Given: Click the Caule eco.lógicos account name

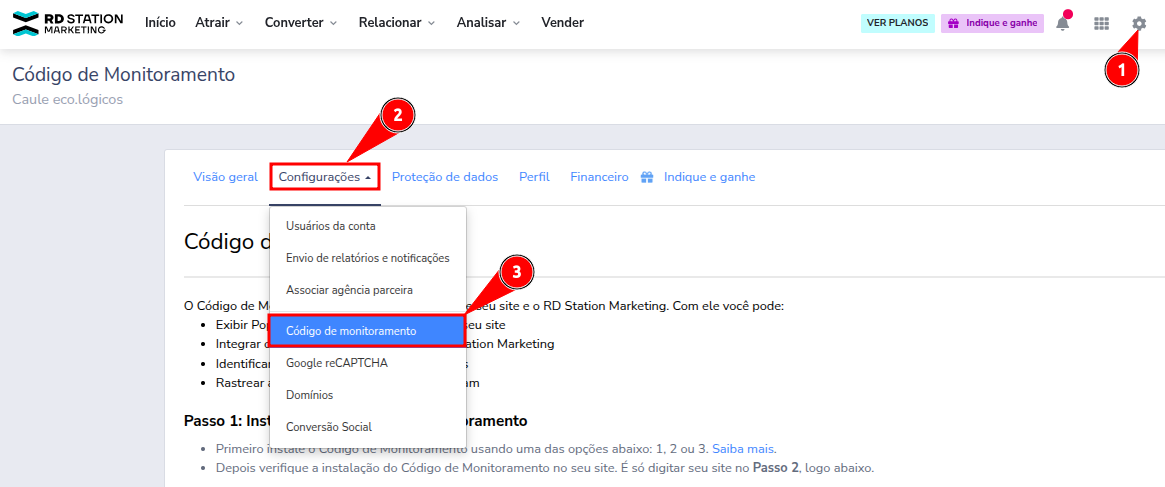Looking at the screenshot, I should pos(68,99).
